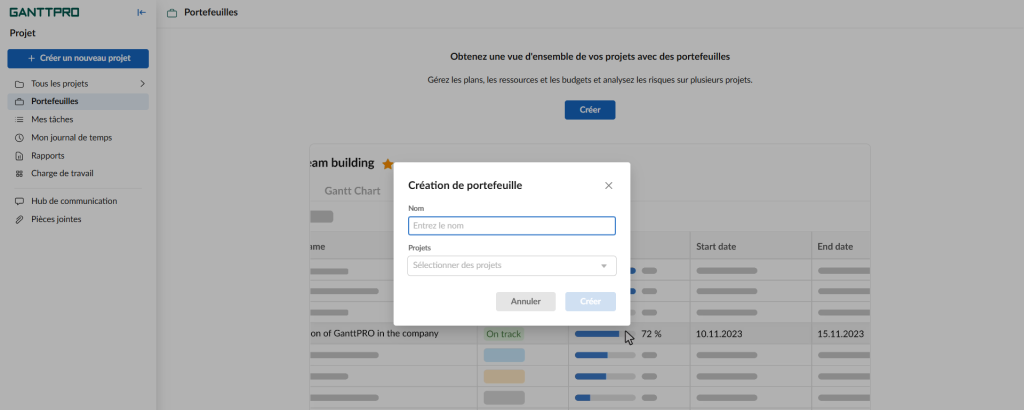The height and width of the screenshot is (410, 1024).
Task: Click the paperclip icon beside Pièces jointes
Action: click(19, 219)
